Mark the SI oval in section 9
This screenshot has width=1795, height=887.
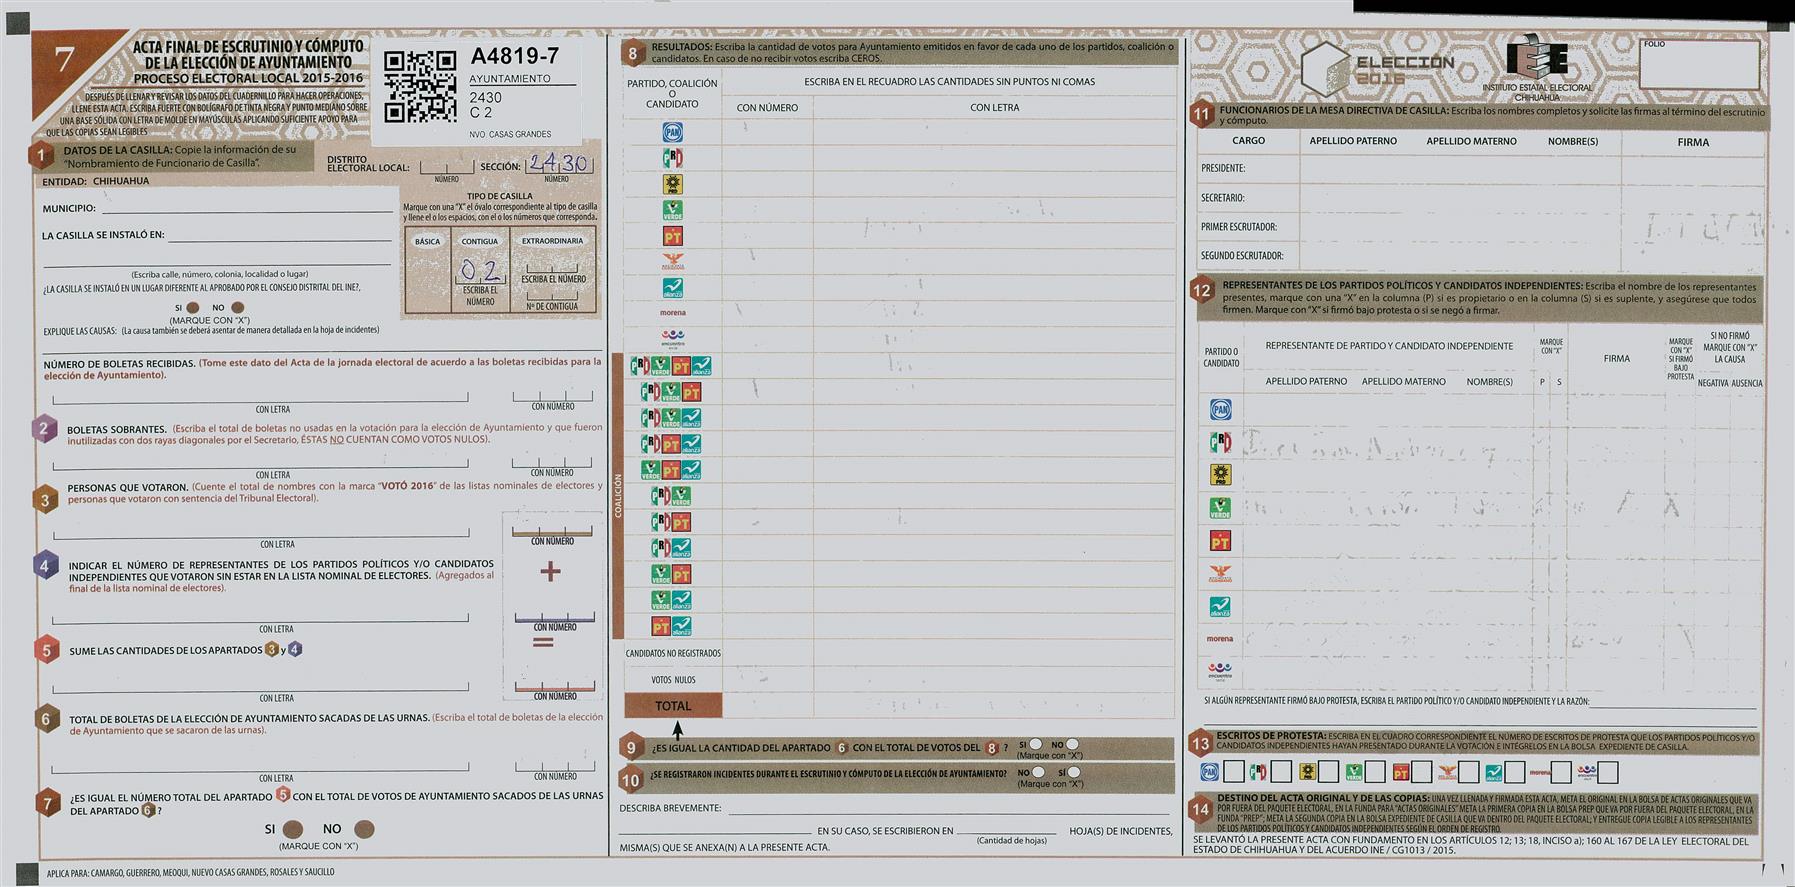pos(1036,744)
